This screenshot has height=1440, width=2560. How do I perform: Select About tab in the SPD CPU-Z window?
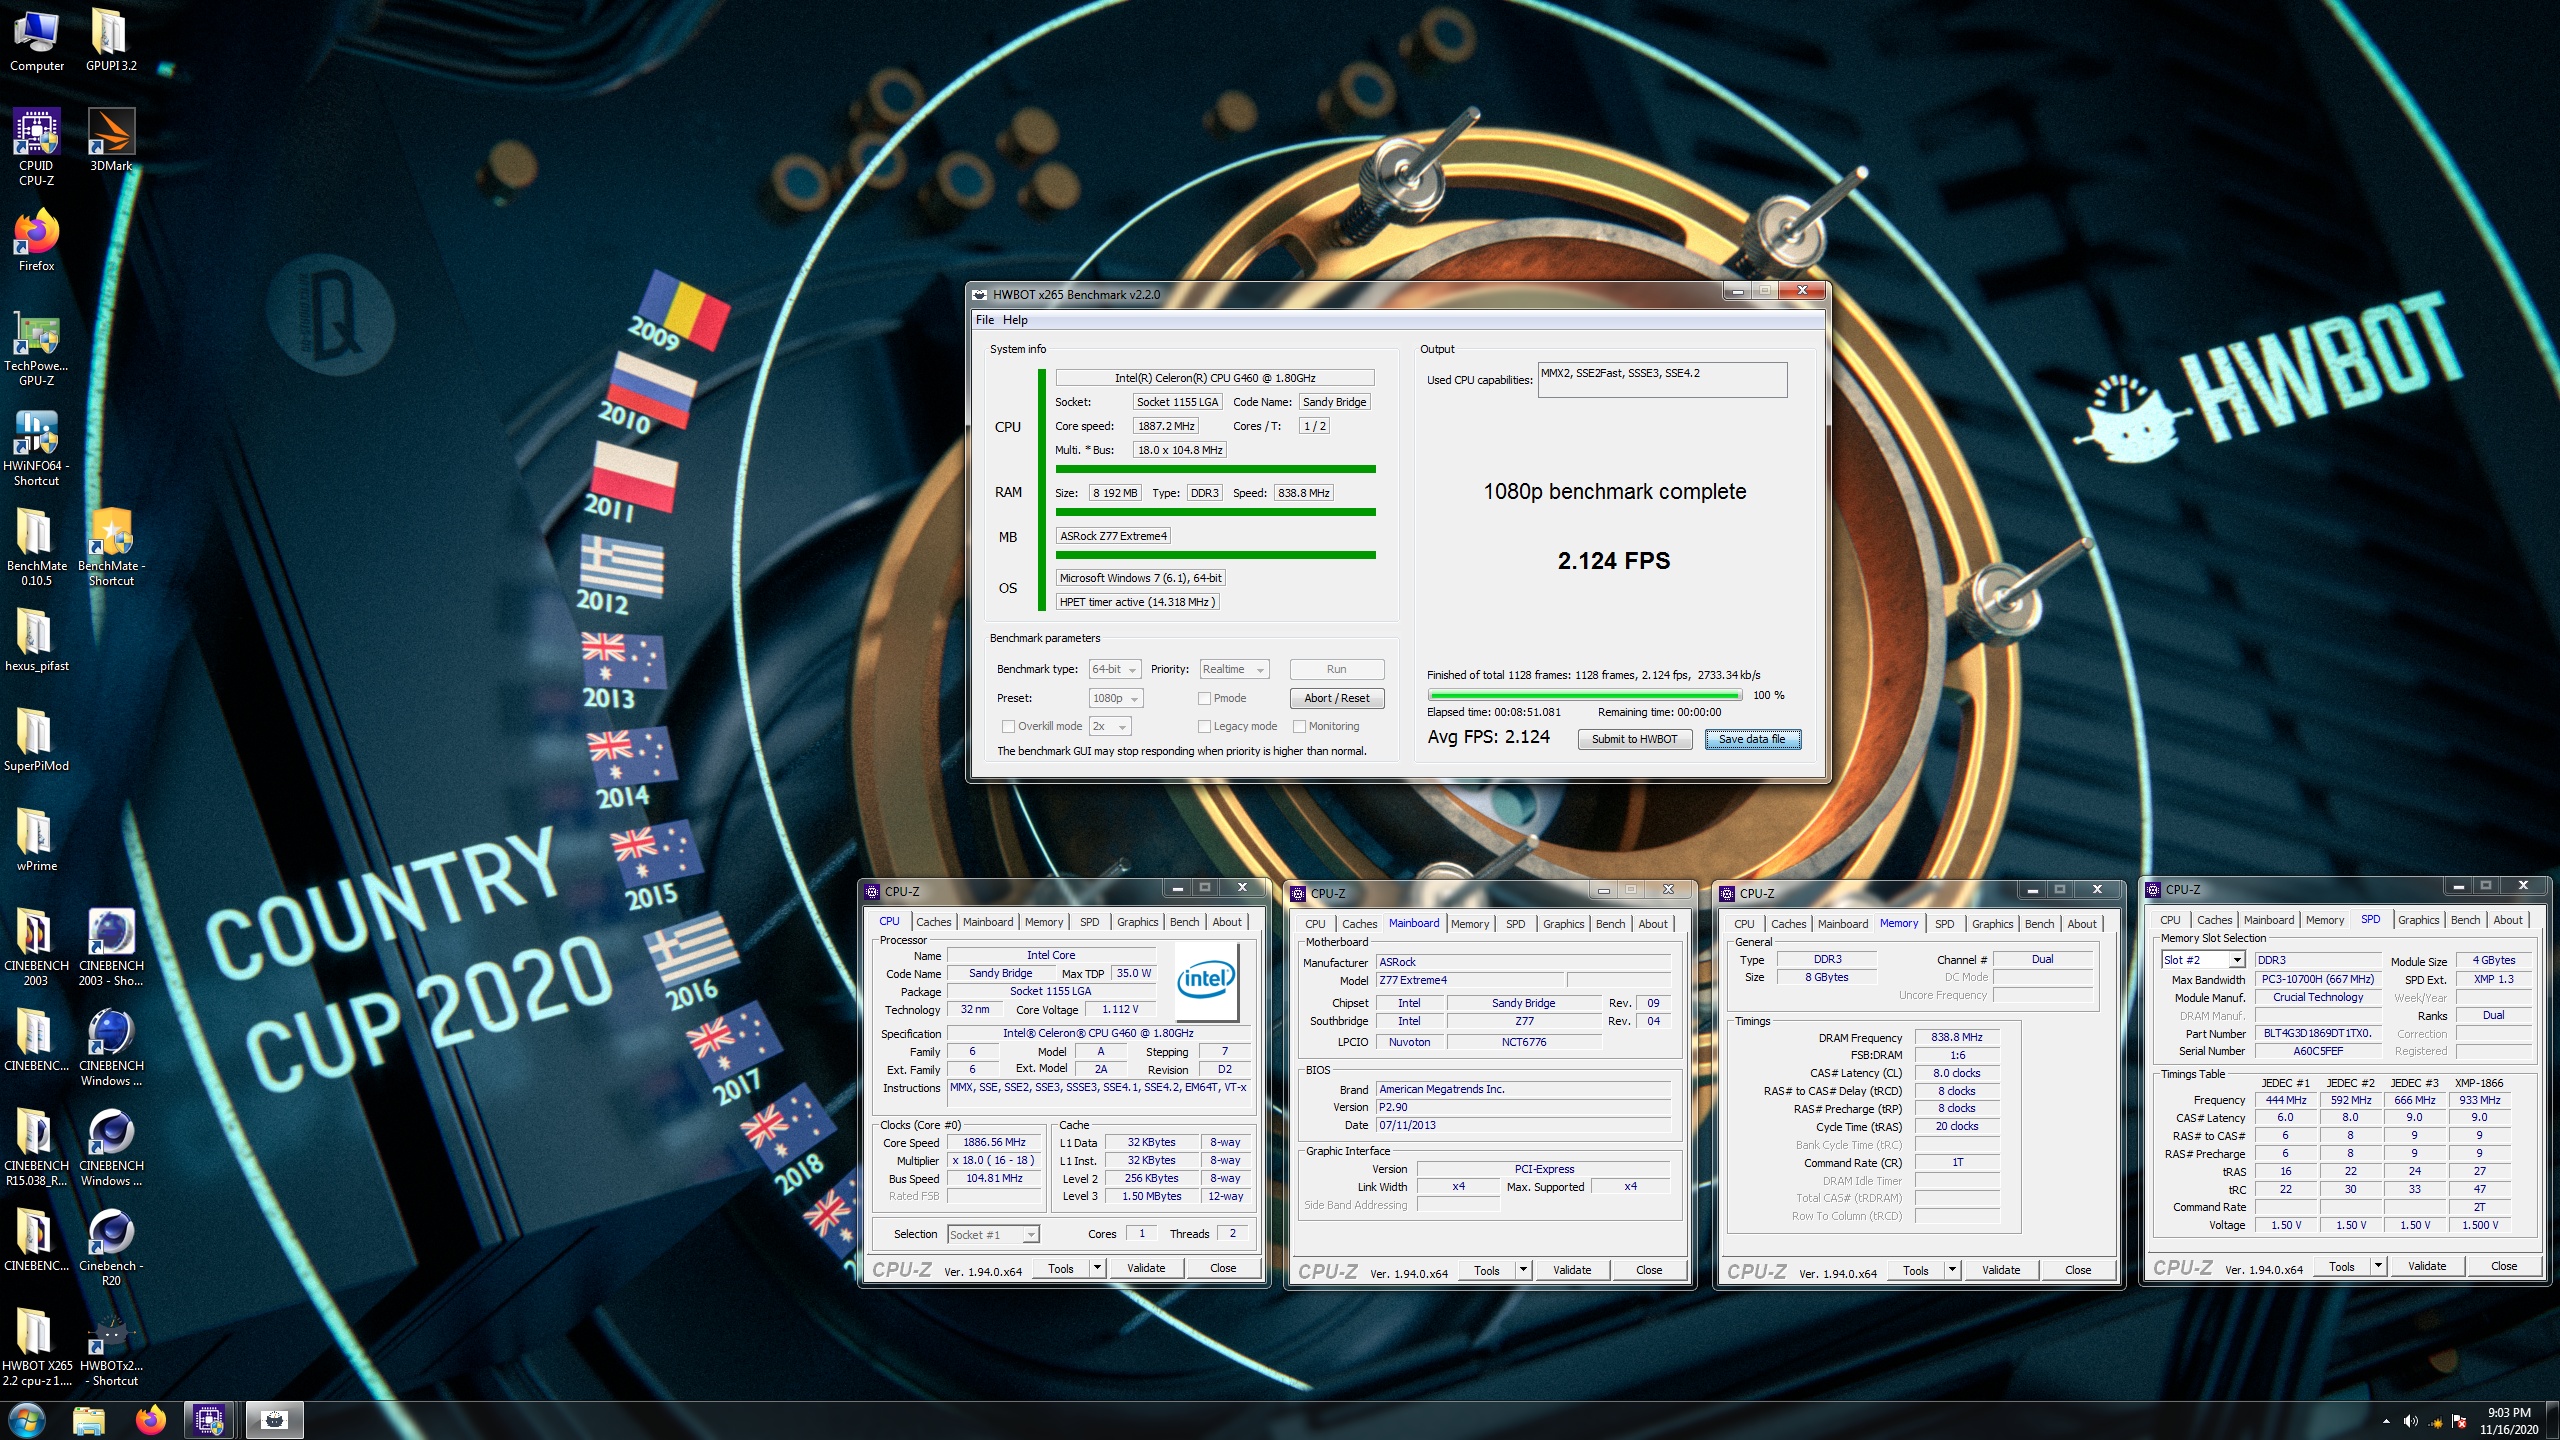2507,920
